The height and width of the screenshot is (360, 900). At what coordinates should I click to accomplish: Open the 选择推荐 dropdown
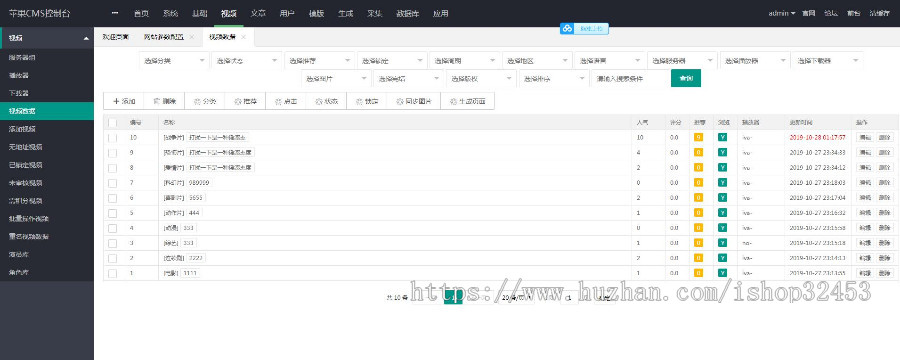(319, 60)
